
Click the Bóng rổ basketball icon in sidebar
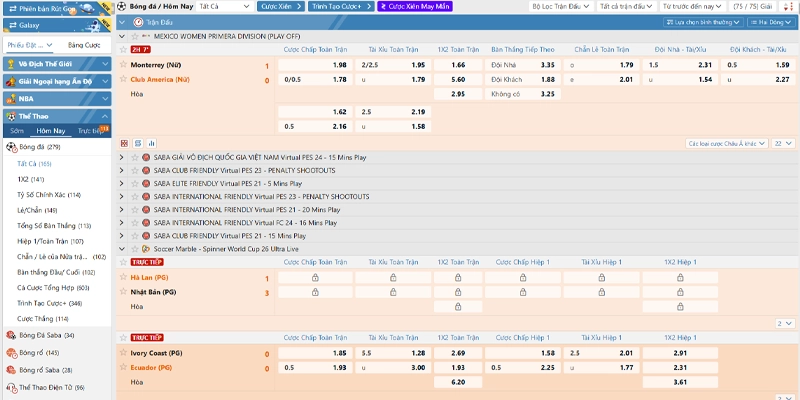point(11,353)
